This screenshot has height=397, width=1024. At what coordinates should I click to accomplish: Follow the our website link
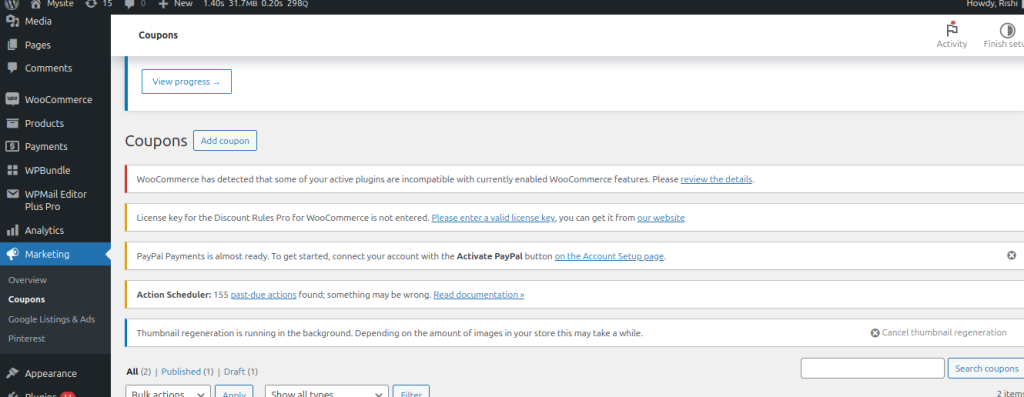coord(661,217)
